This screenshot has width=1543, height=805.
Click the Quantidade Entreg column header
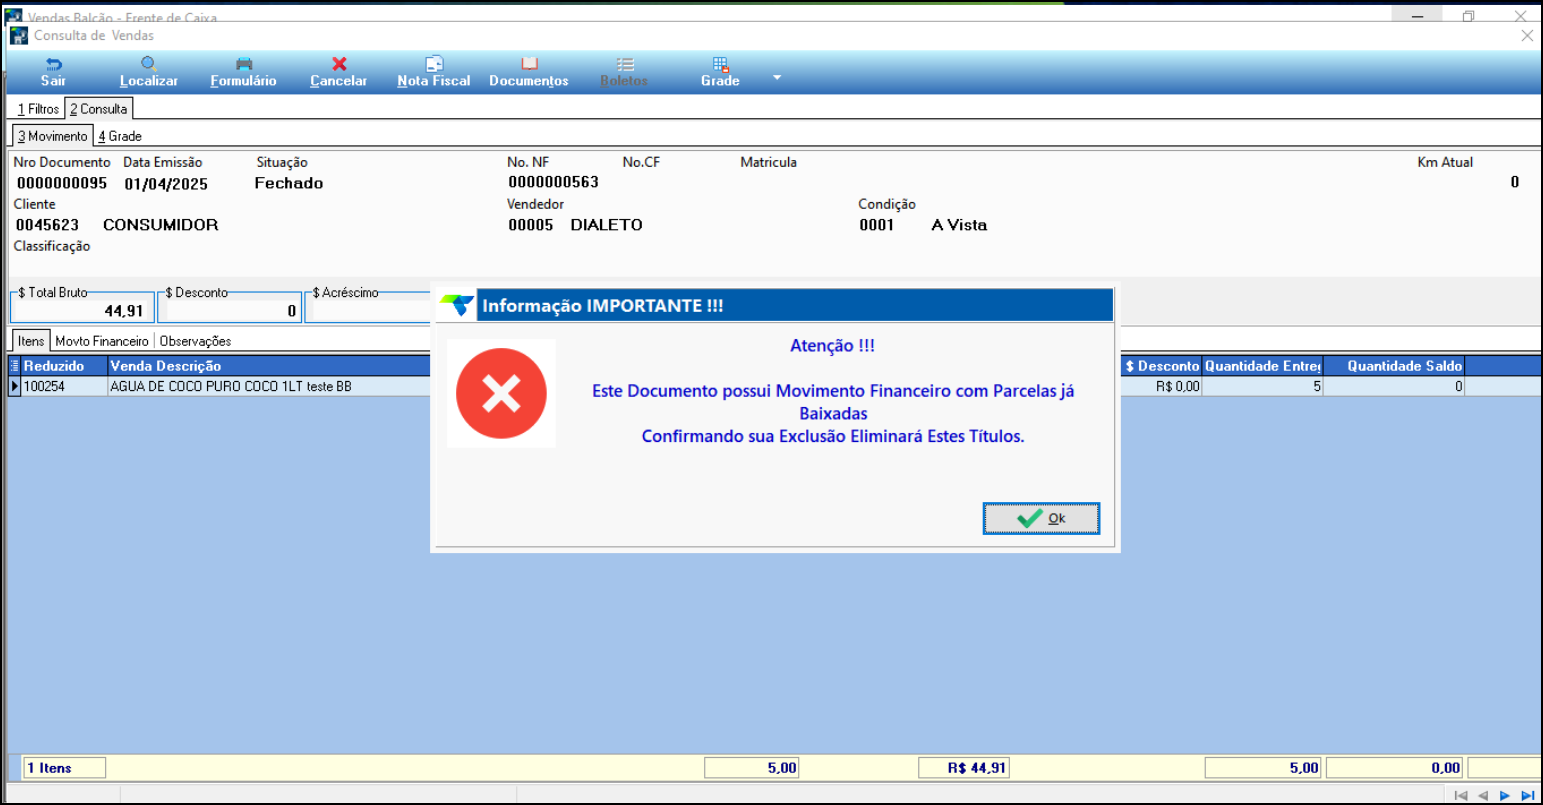pyautogui.click(x=1262, y=366)
